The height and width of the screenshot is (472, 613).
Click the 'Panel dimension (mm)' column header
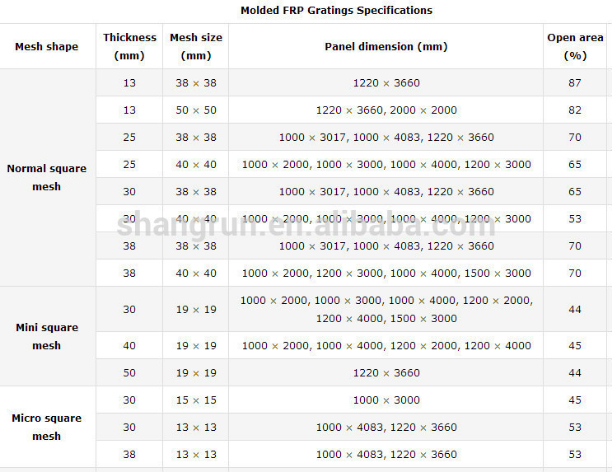[386, 47]
